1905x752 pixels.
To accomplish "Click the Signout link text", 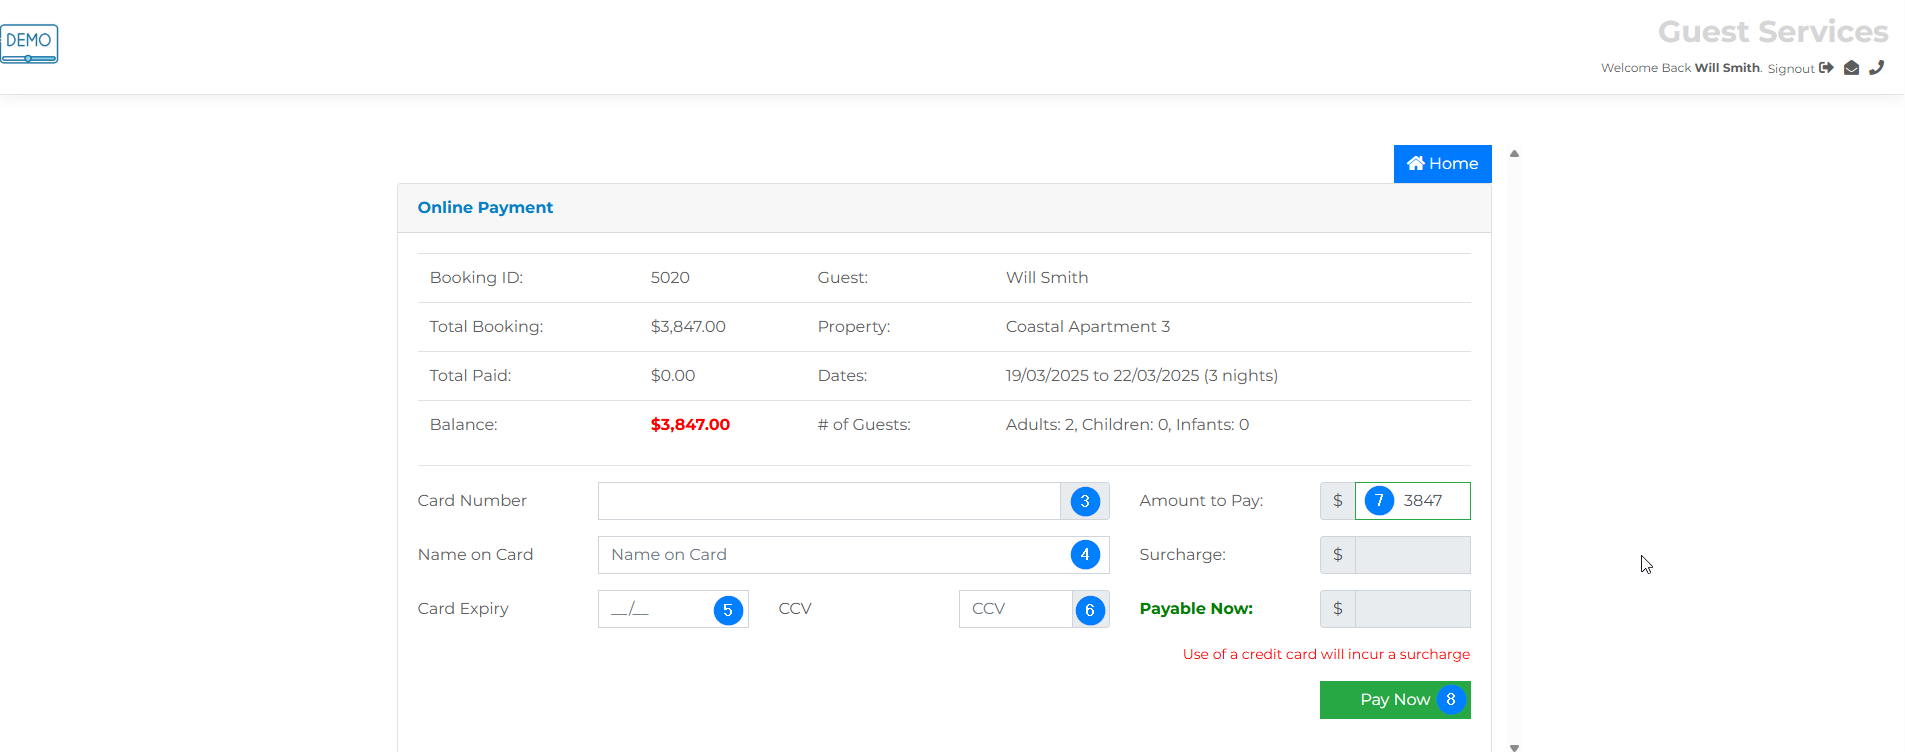I will [x=1790, y=69].
